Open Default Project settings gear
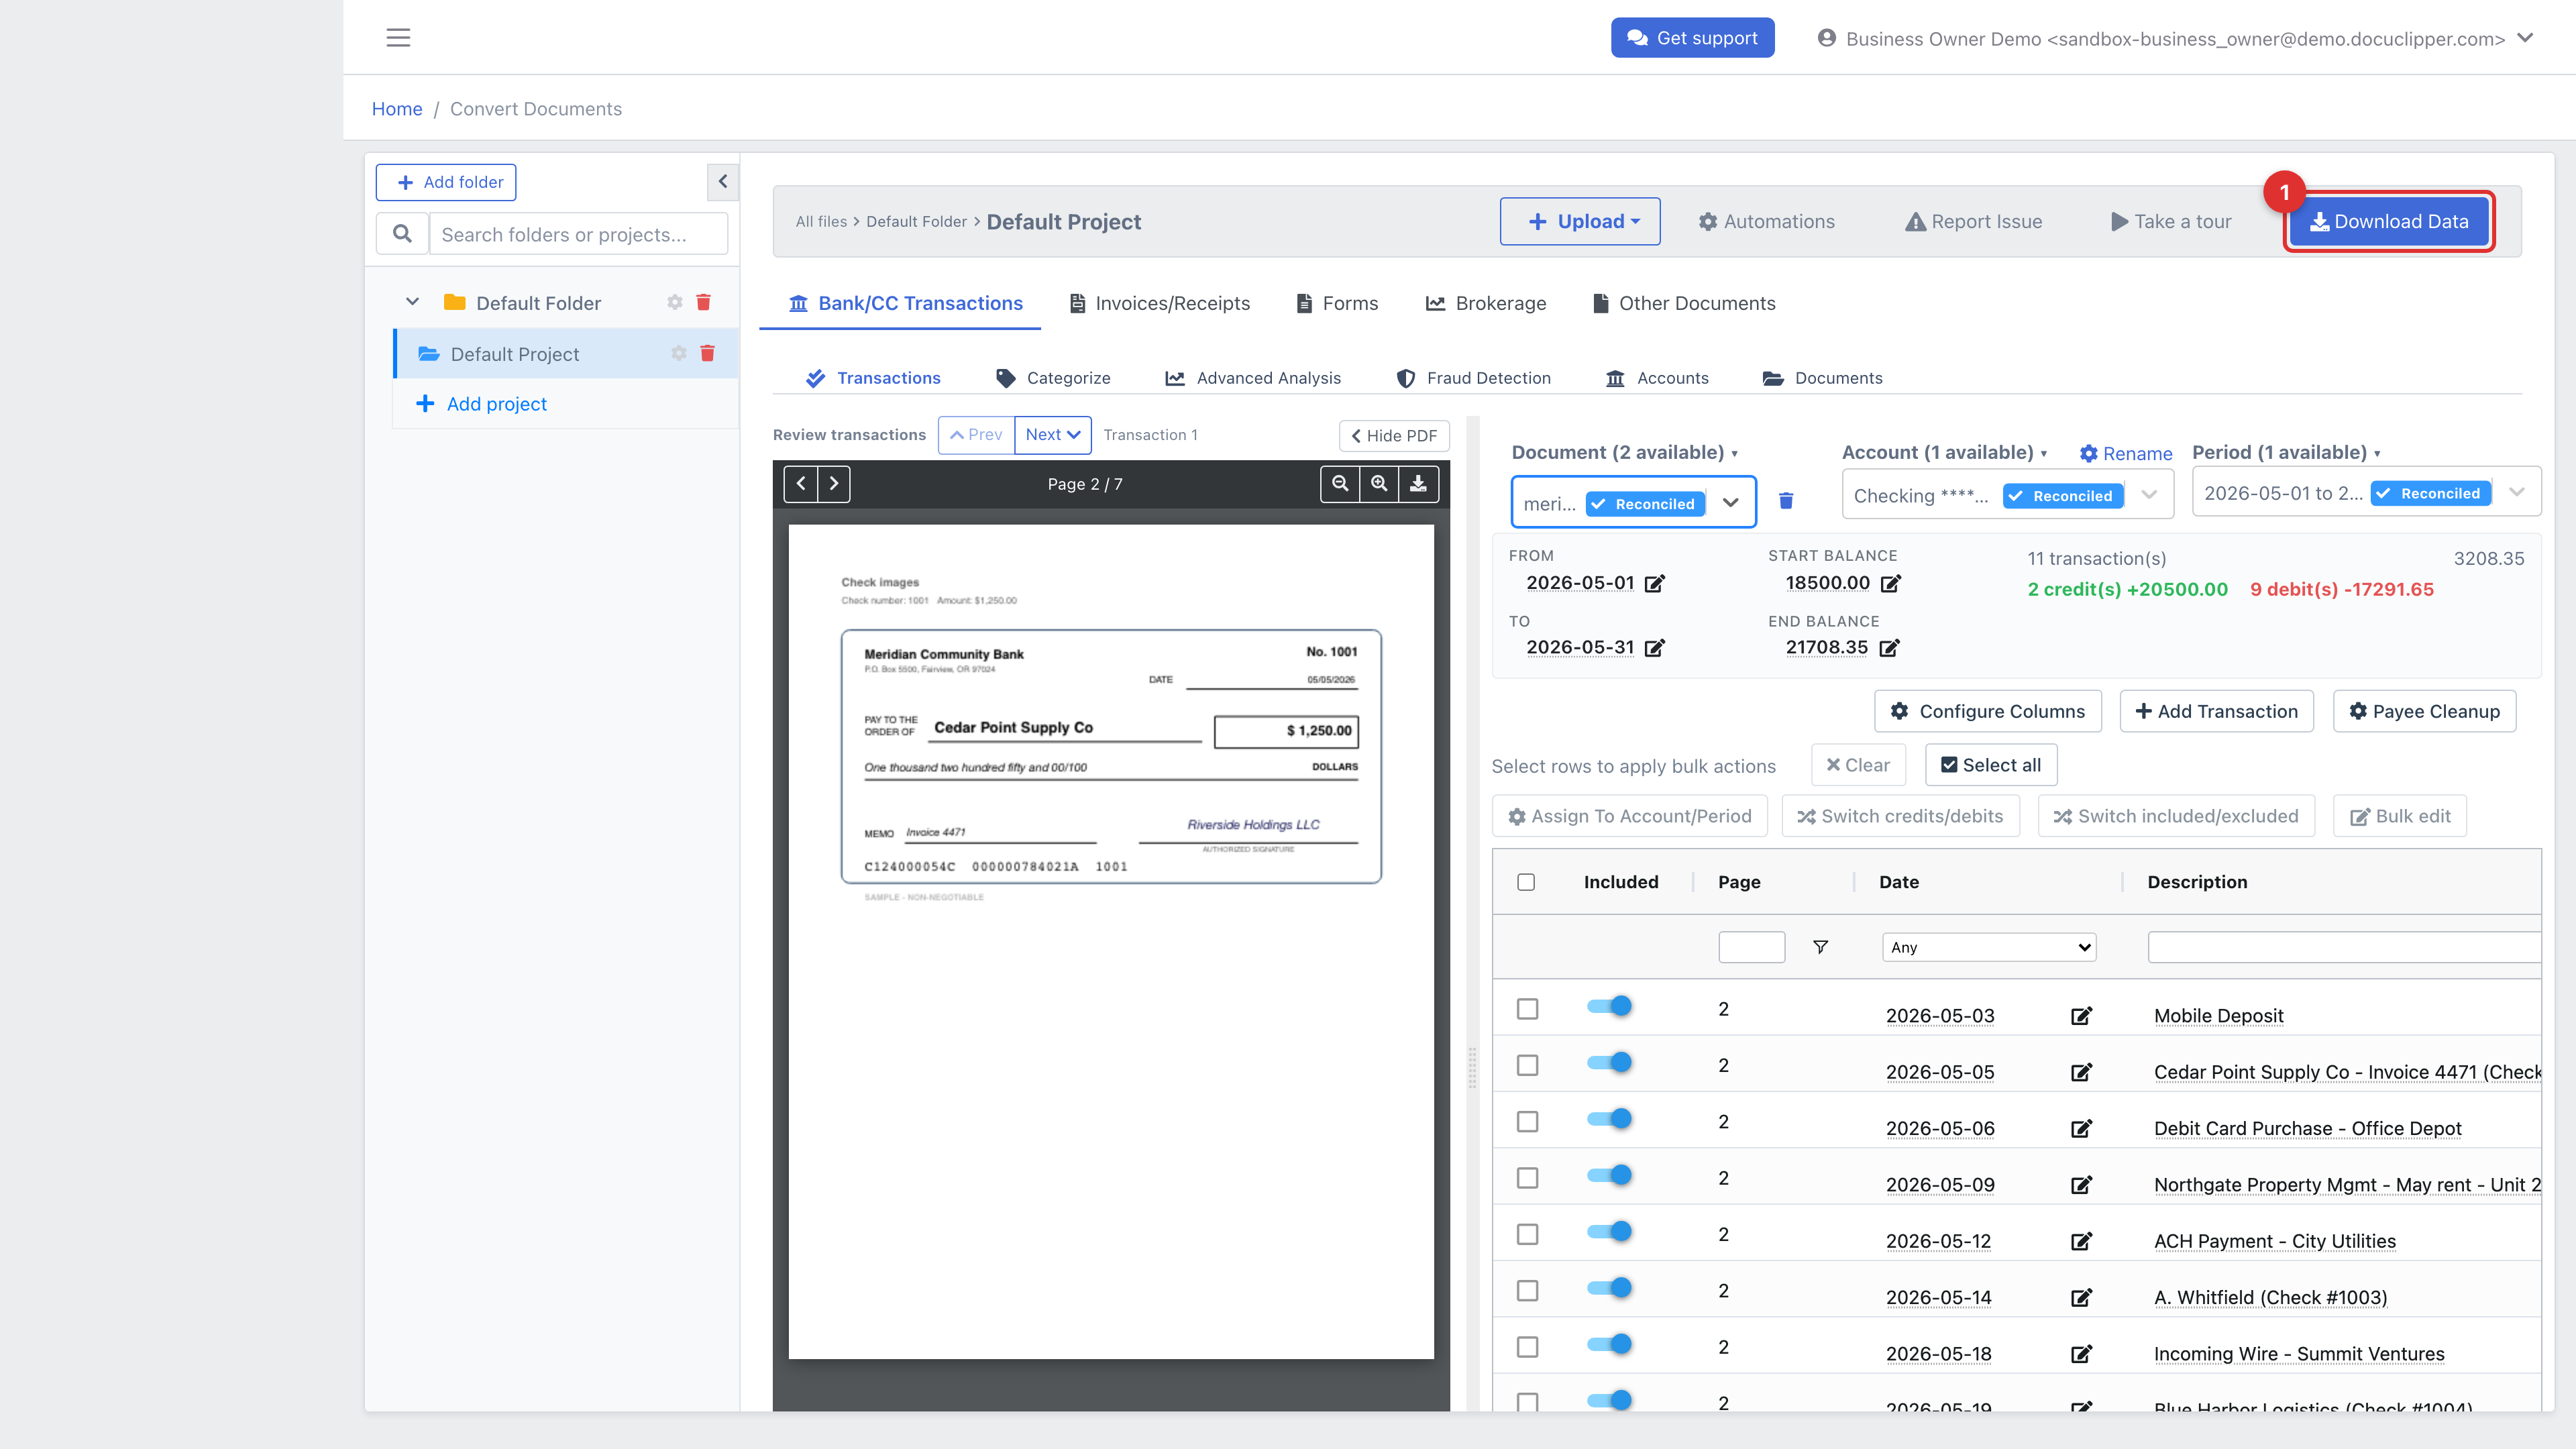 (679, 353)
